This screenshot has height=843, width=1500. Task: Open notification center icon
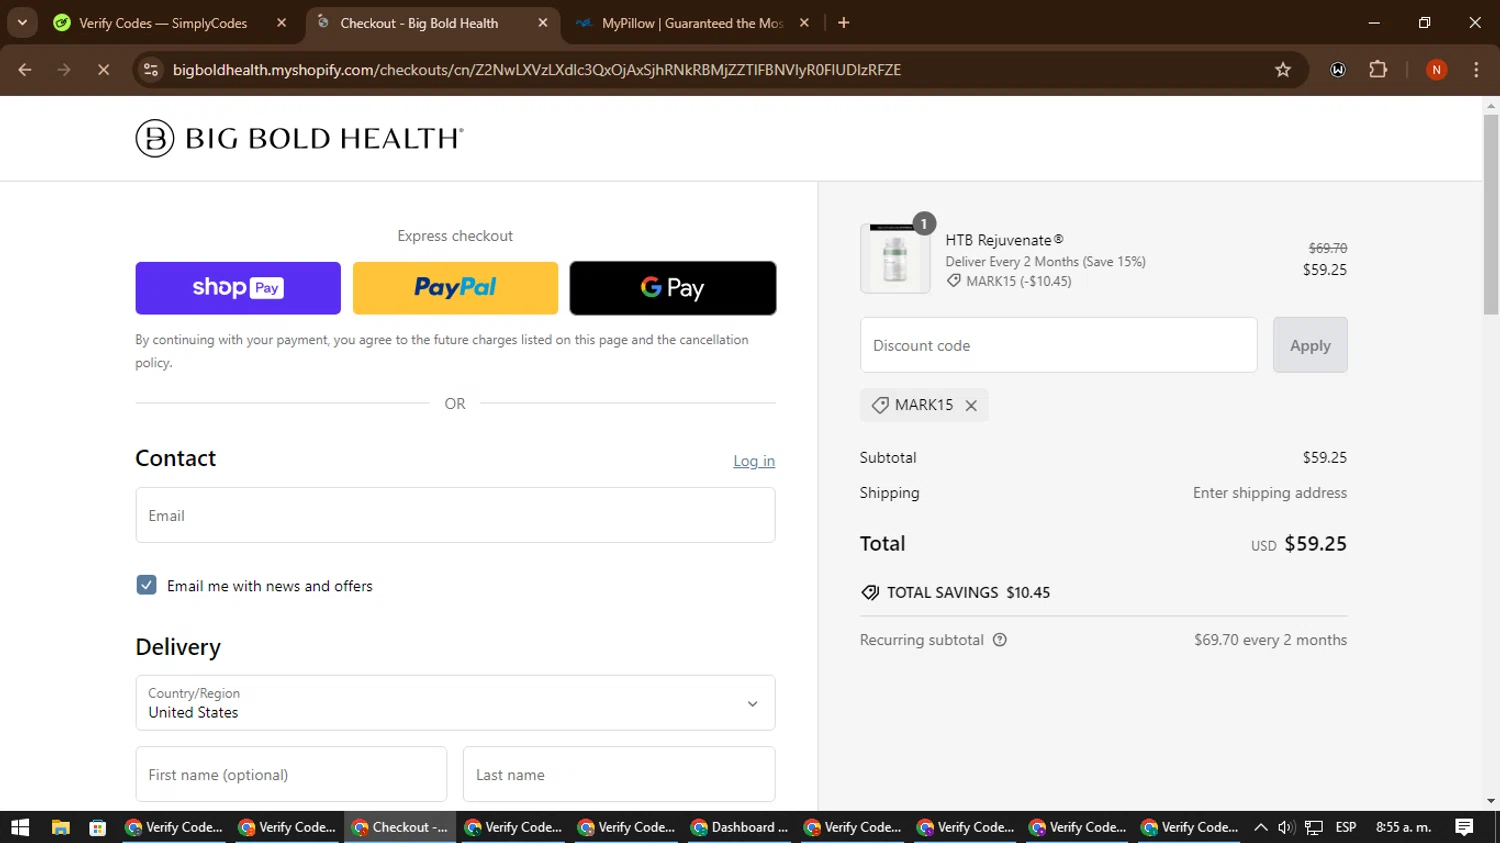coord(1464,827)
